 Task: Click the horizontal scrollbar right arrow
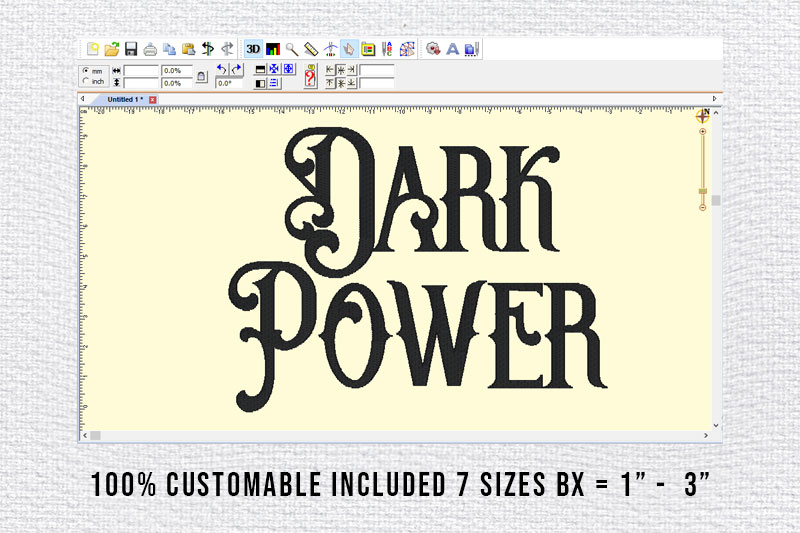[x=706, y=435]
